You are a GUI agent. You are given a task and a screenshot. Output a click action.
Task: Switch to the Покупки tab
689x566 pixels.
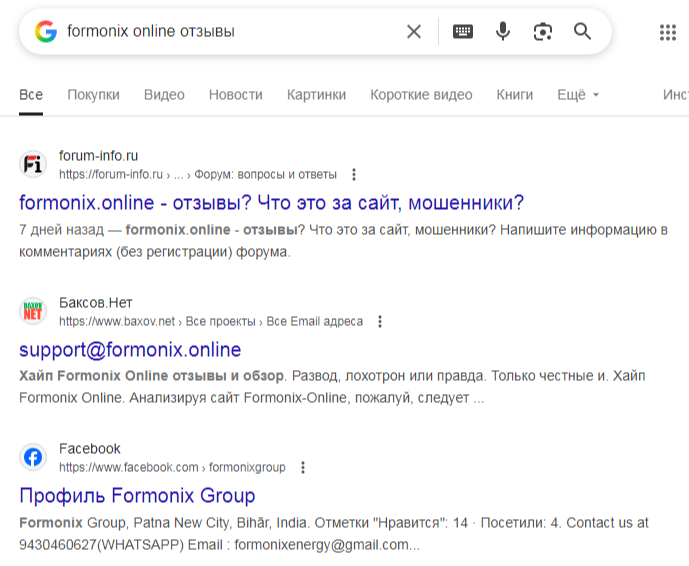click(94, 95)
